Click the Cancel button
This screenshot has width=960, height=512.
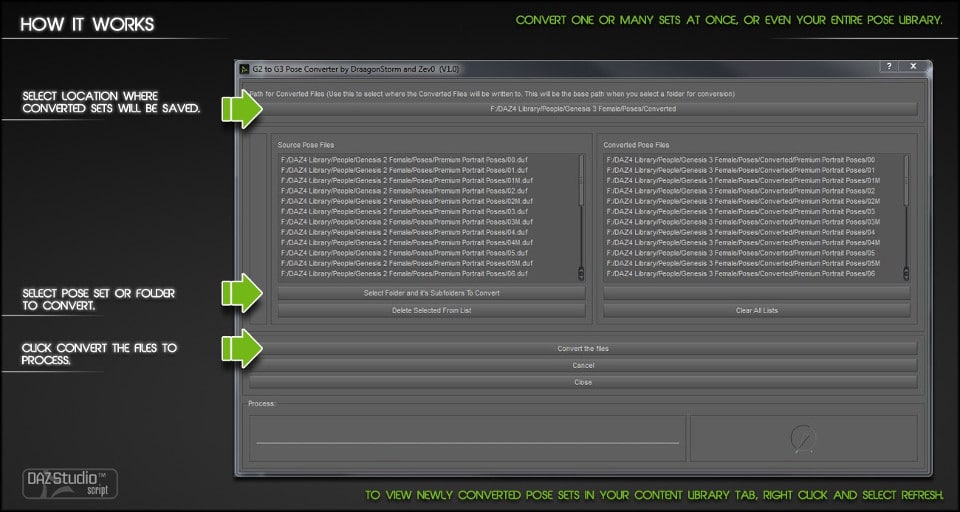click(x=583, y=365)
